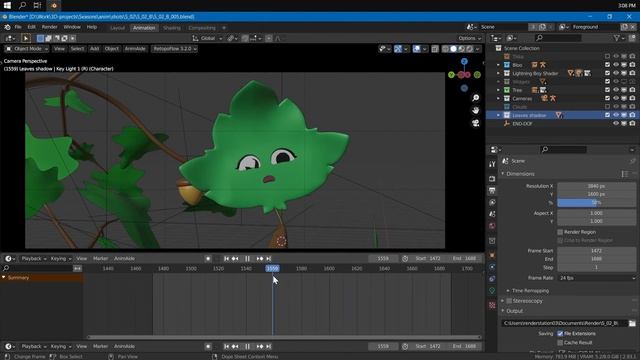Open the Frame Rate dropdown
The height and width of the screenshot is (360, 640).
point(596,278)
